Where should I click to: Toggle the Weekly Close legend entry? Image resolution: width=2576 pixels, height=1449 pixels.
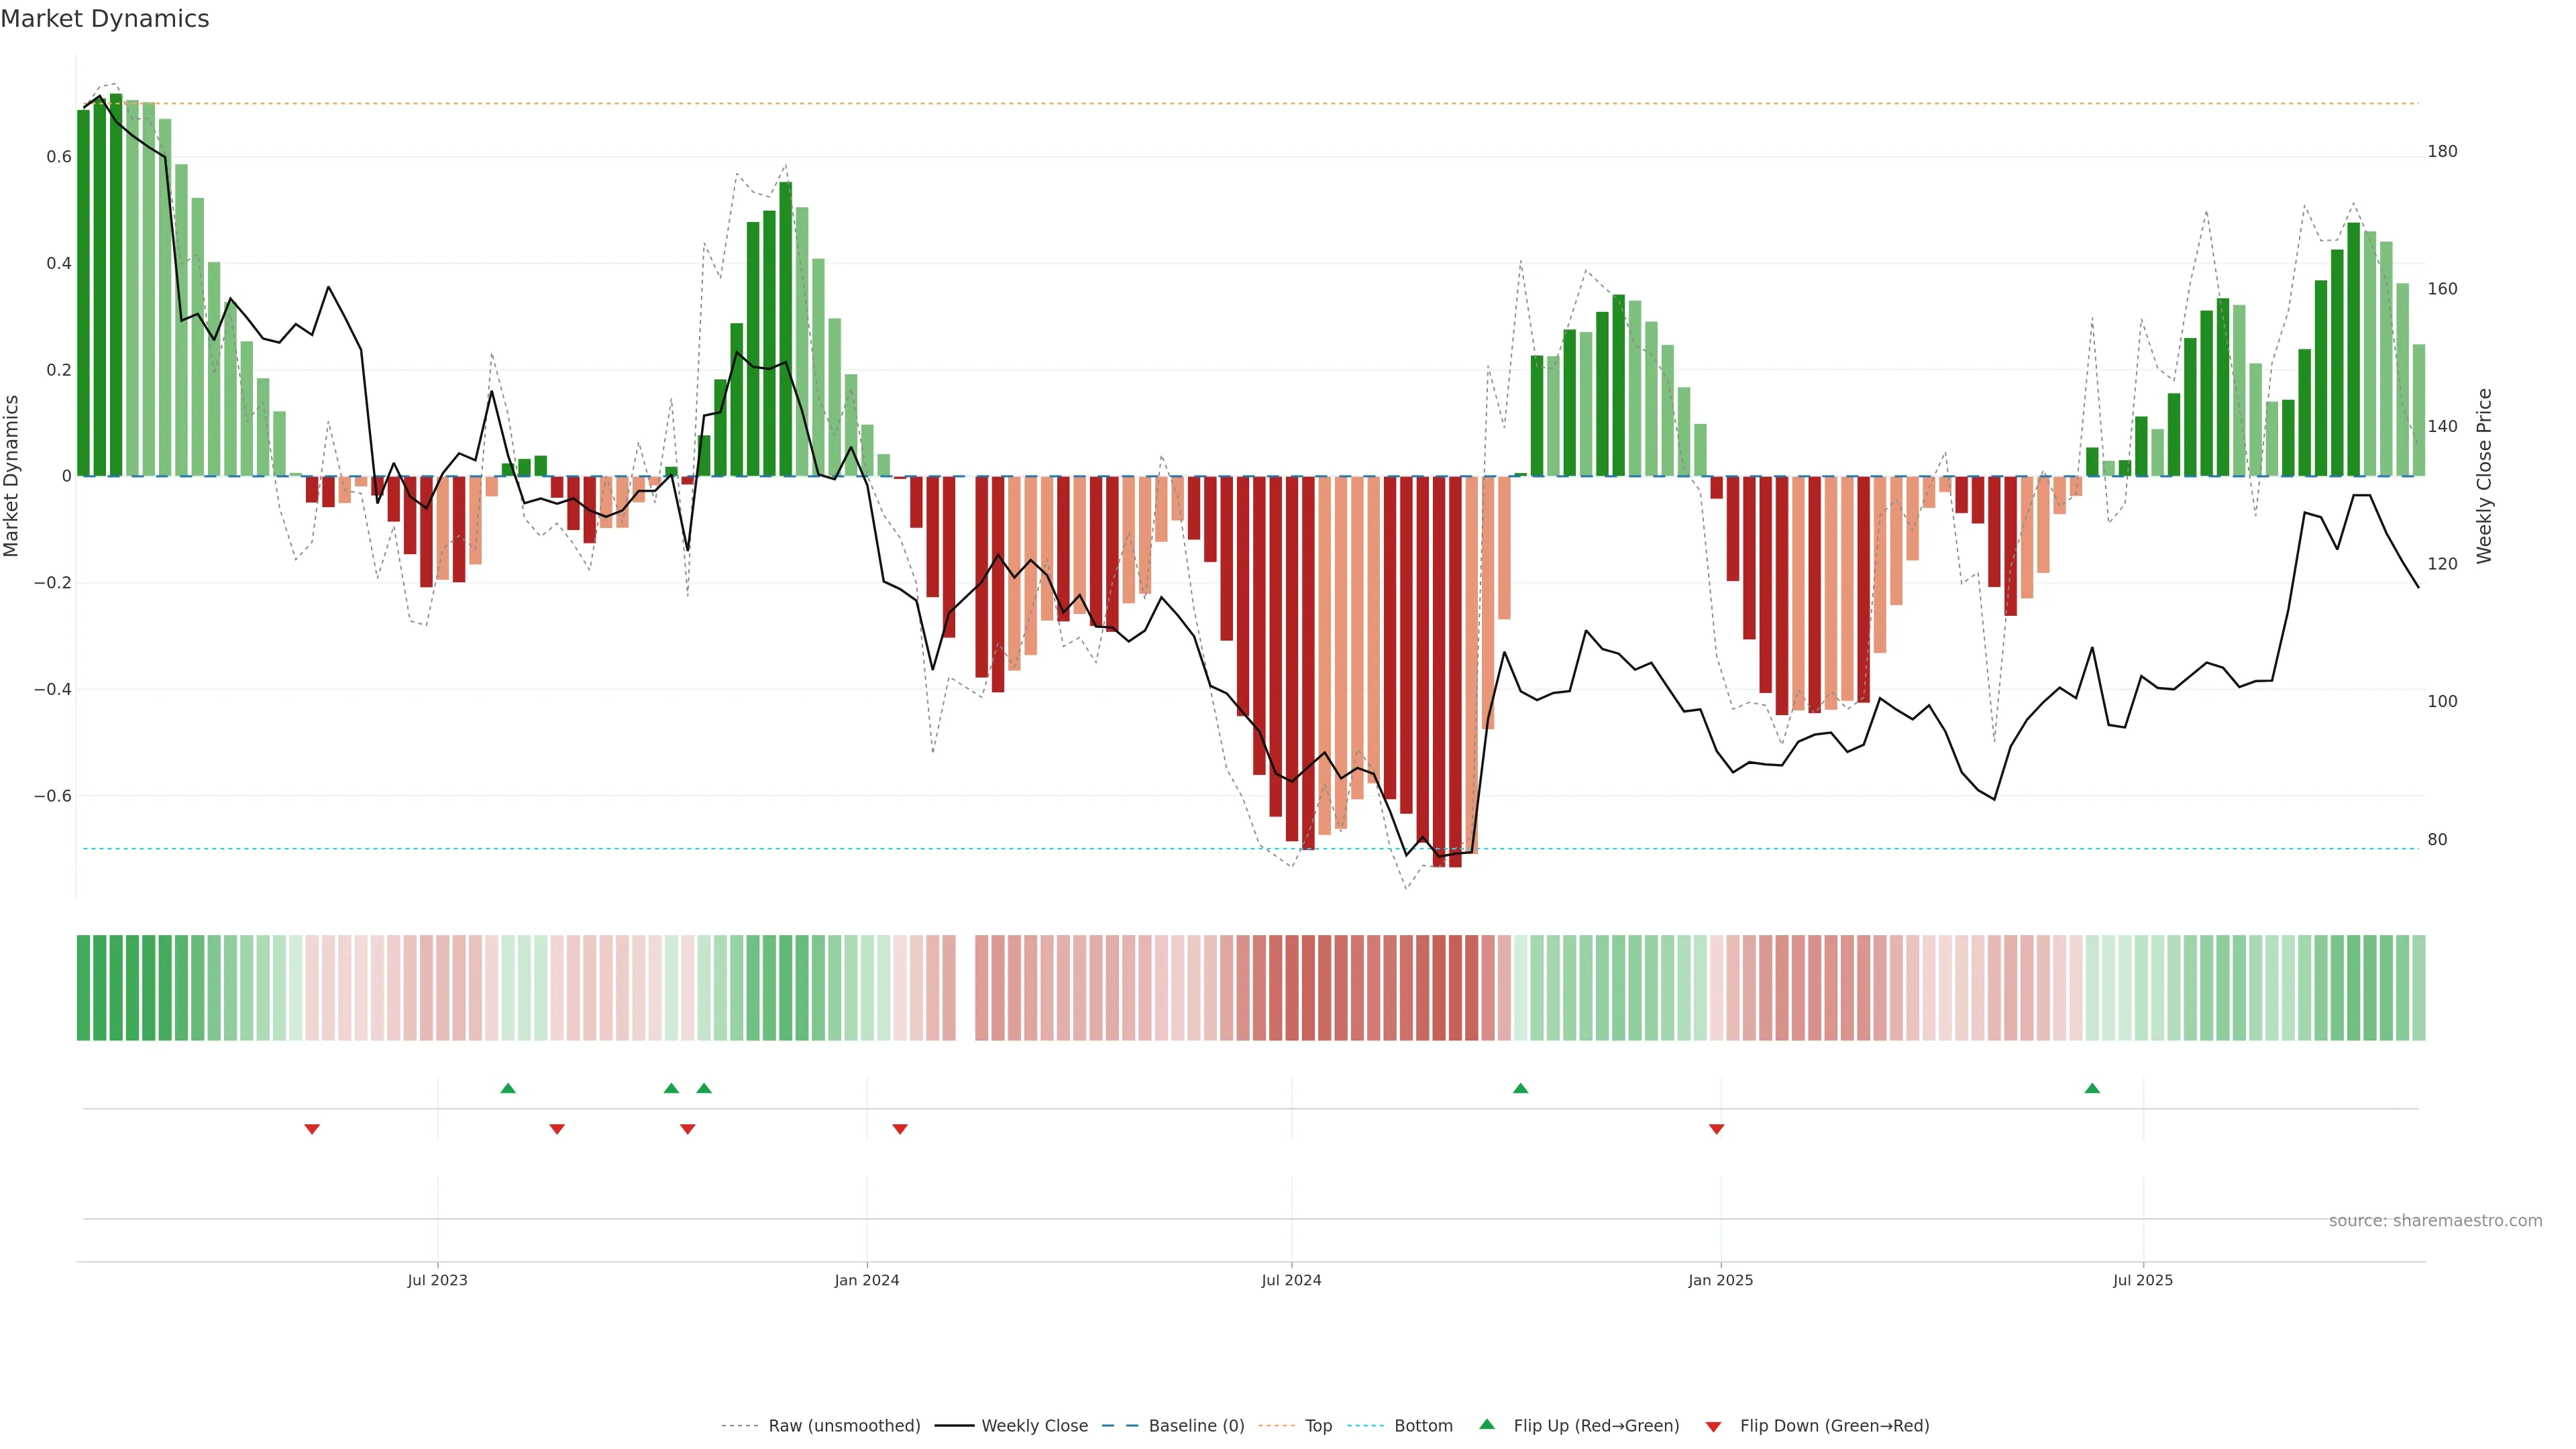click(x=1034, y=1426)
